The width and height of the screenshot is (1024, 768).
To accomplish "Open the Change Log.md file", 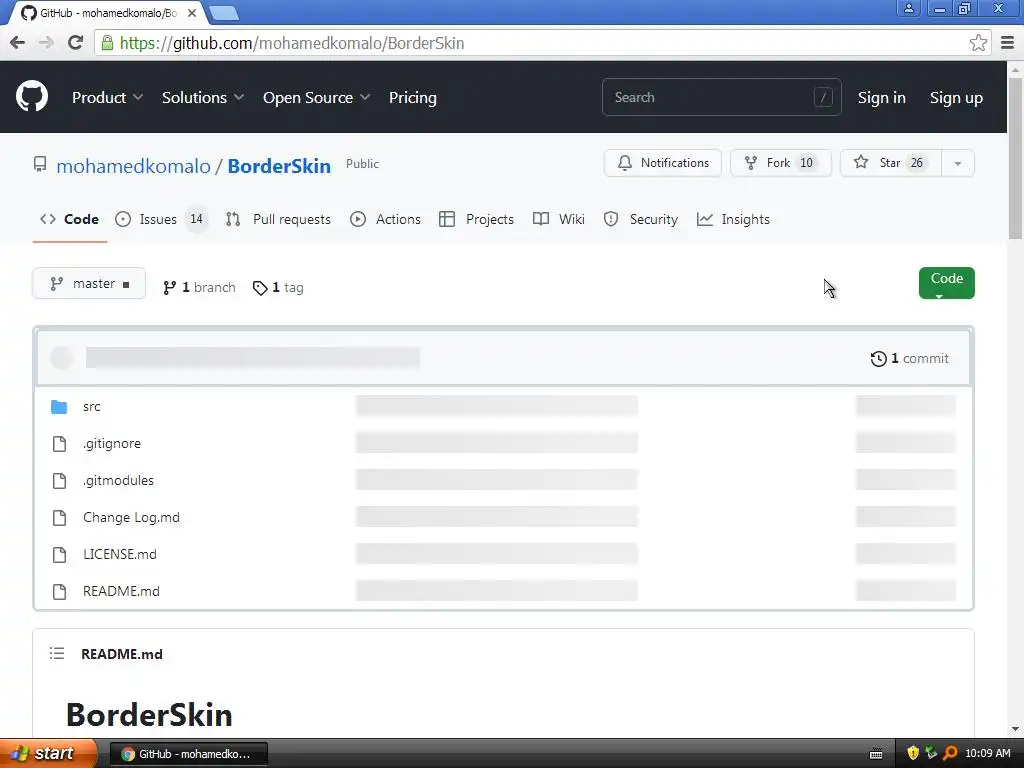I will (131, 517).
